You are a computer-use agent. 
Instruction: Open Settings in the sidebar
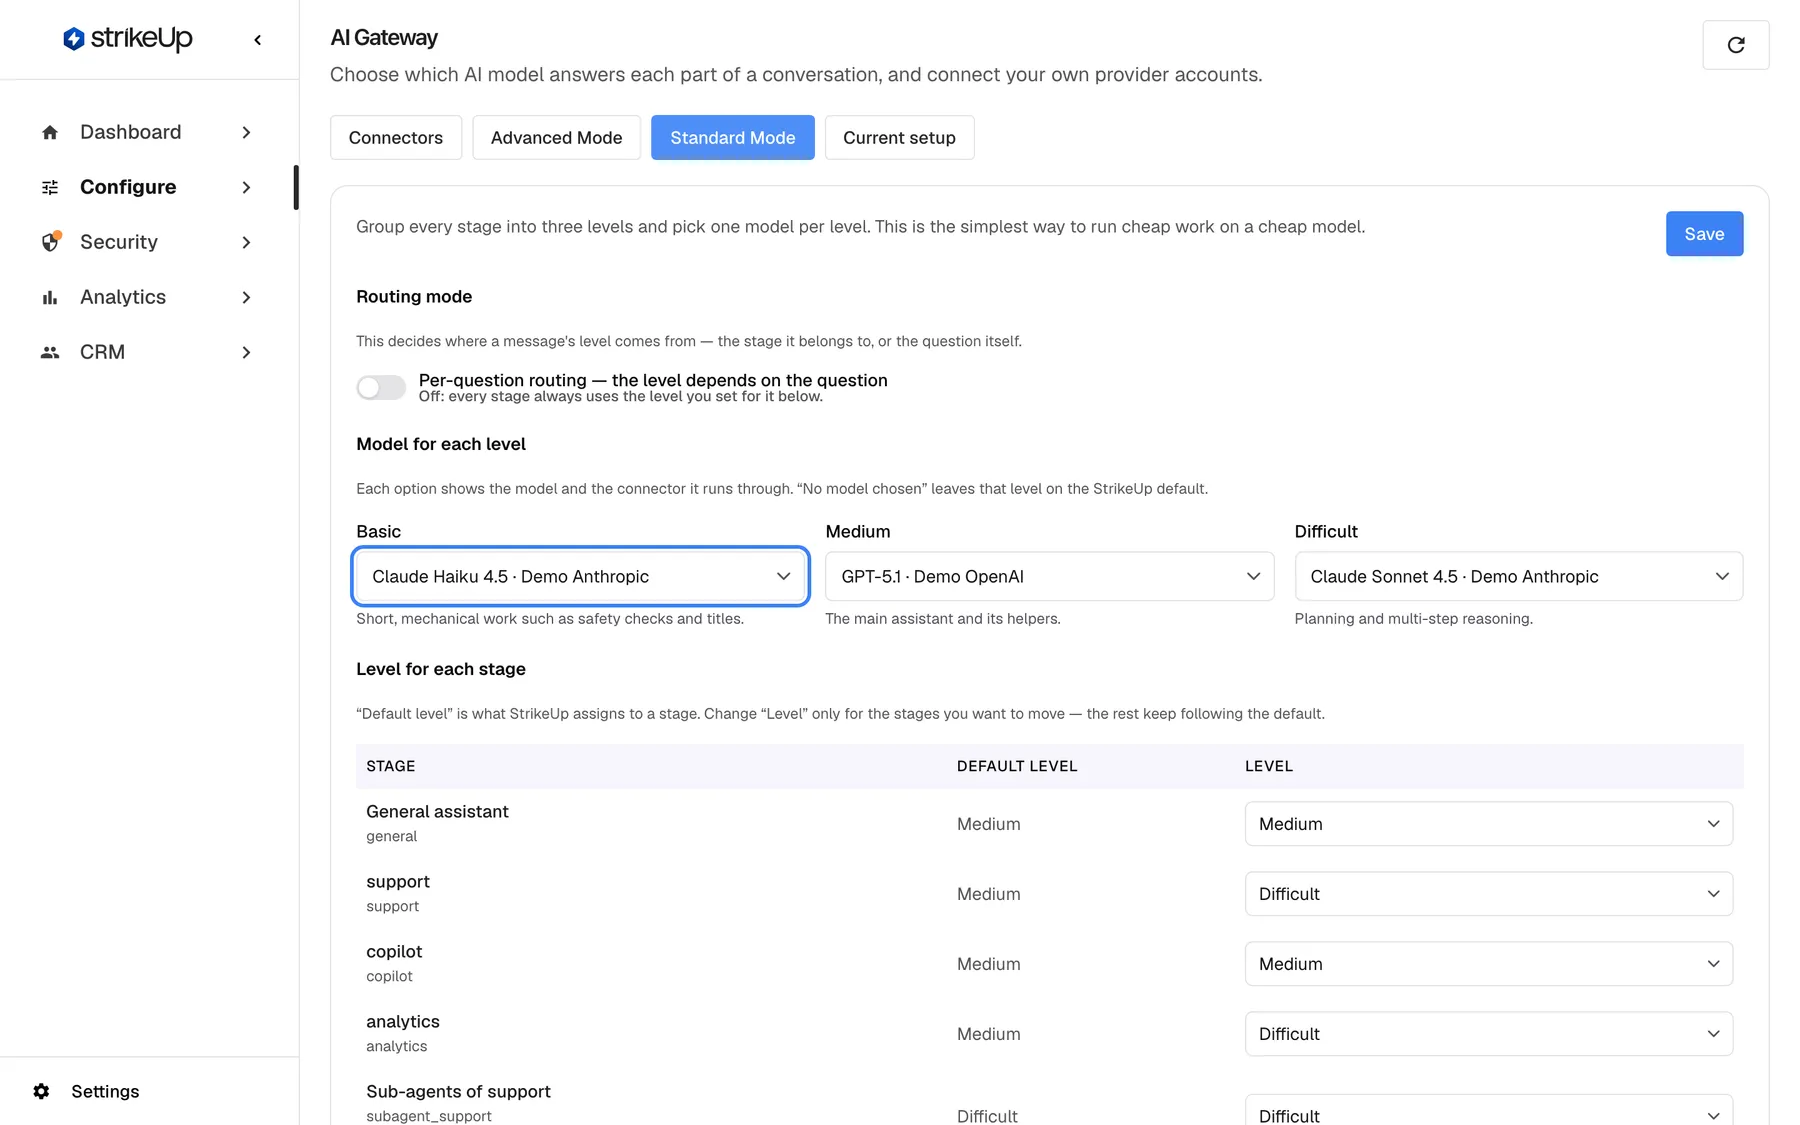point(105,1091)
